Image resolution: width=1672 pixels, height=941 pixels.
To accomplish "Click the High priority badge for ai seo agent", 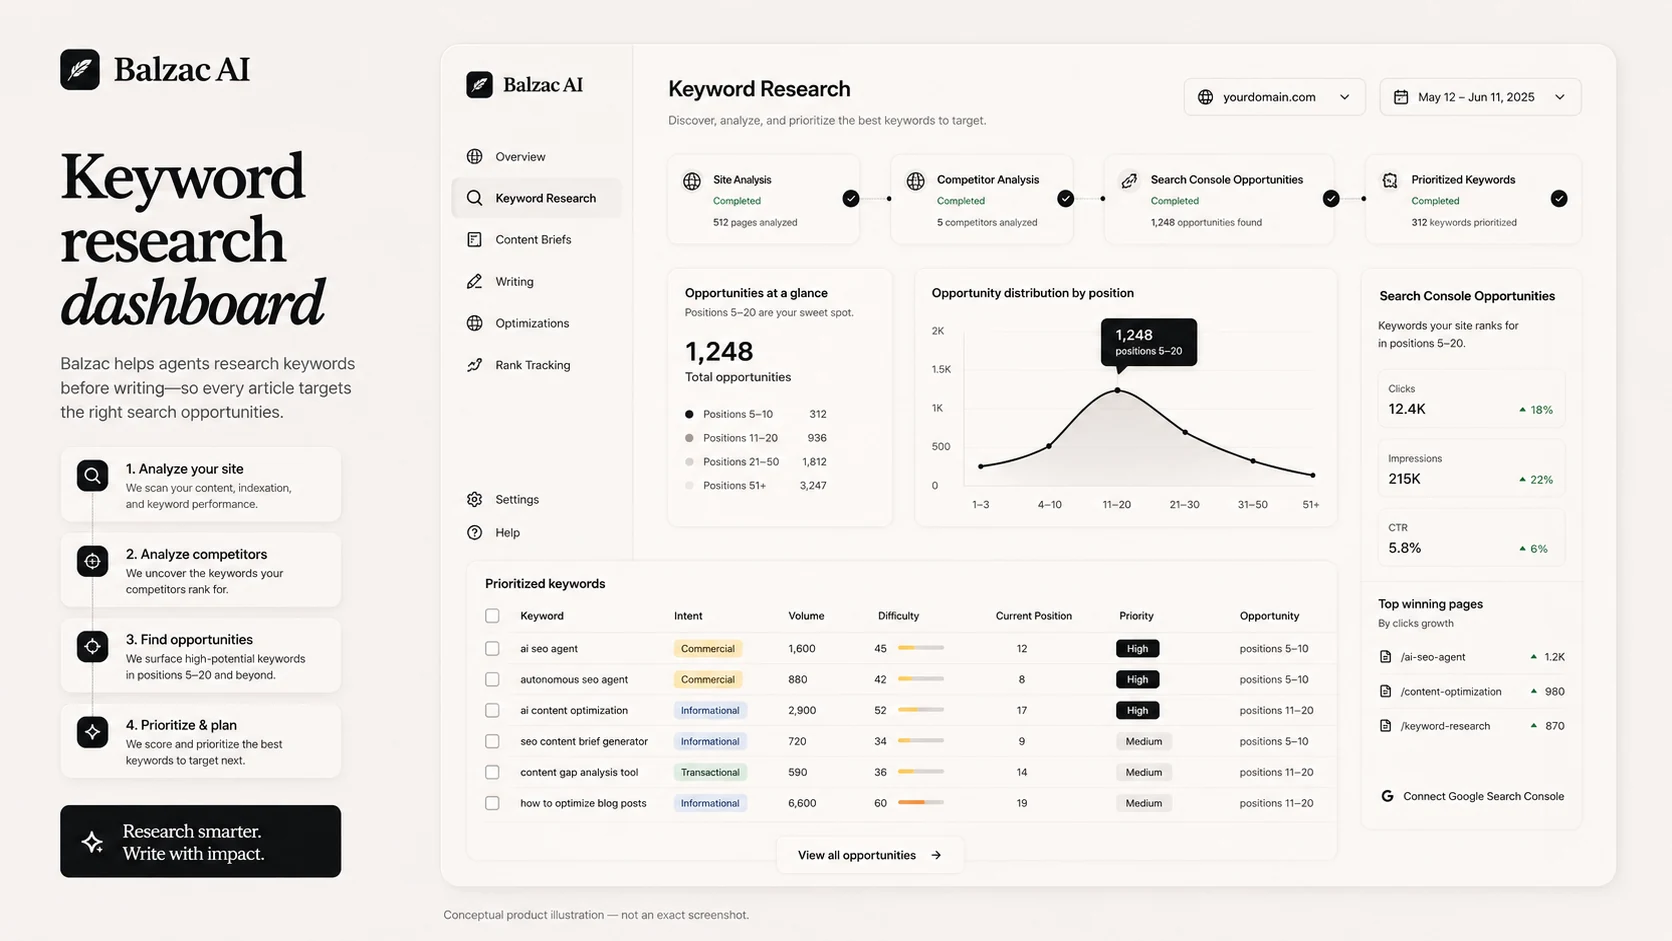I will coord(1138,649).
